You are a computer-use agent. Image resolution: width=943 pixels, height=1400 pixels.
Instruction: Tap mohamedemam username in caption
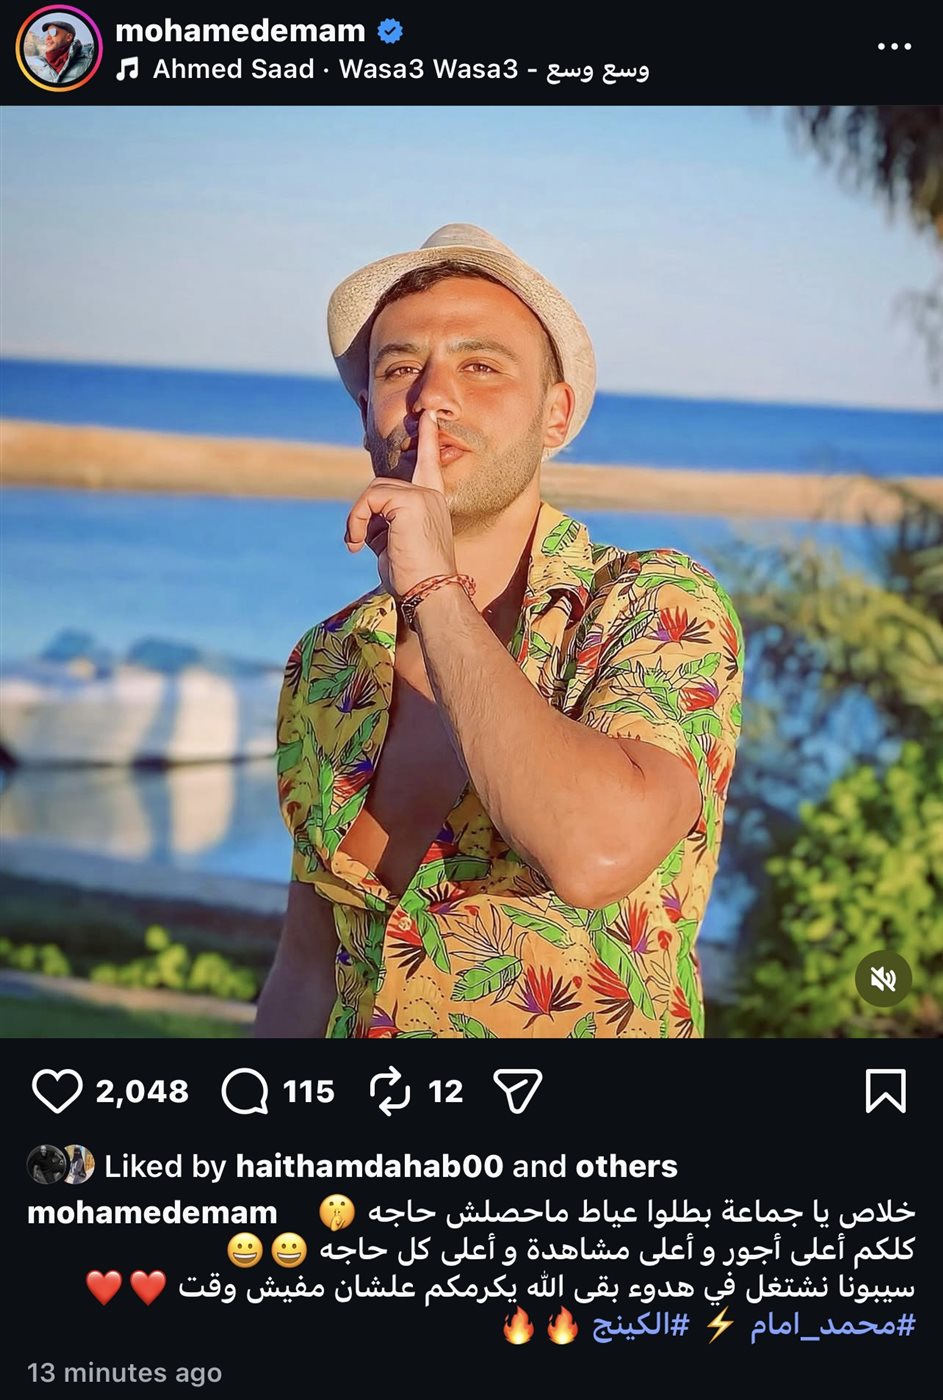point(152,1213)
